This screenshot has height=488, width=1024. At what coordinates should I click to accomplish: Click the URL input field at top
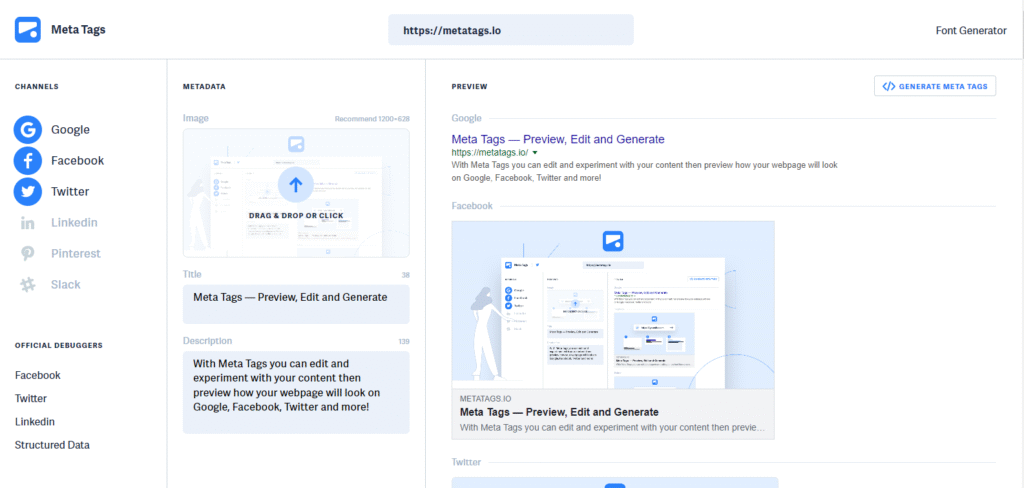510,30
